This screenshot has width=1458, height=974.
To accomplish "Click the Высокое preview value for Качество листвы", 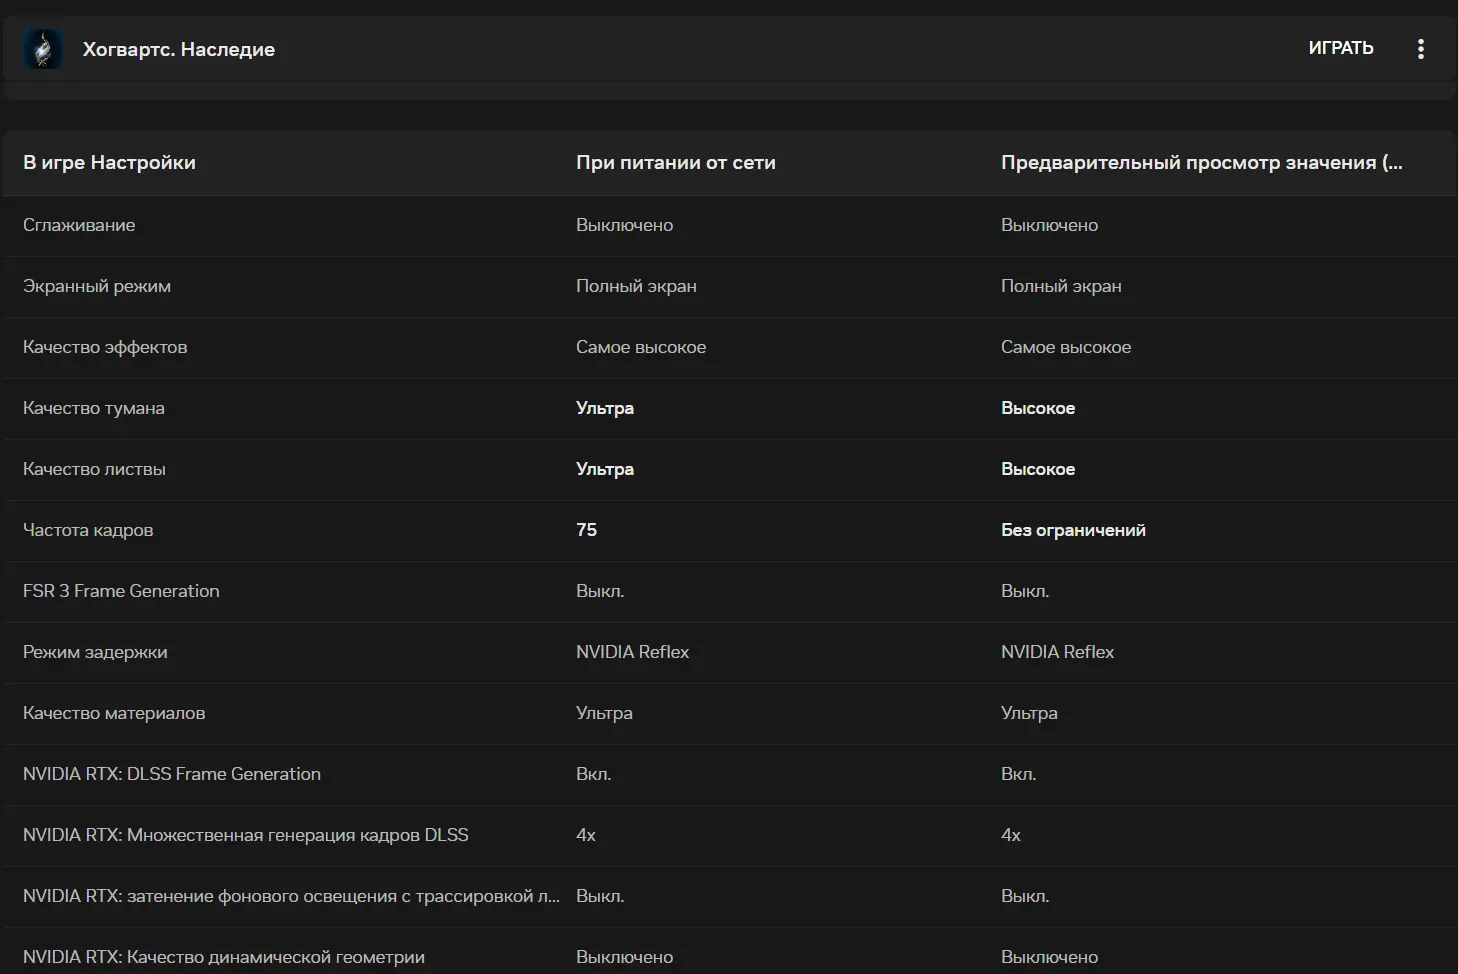I will pos(1037,469).
